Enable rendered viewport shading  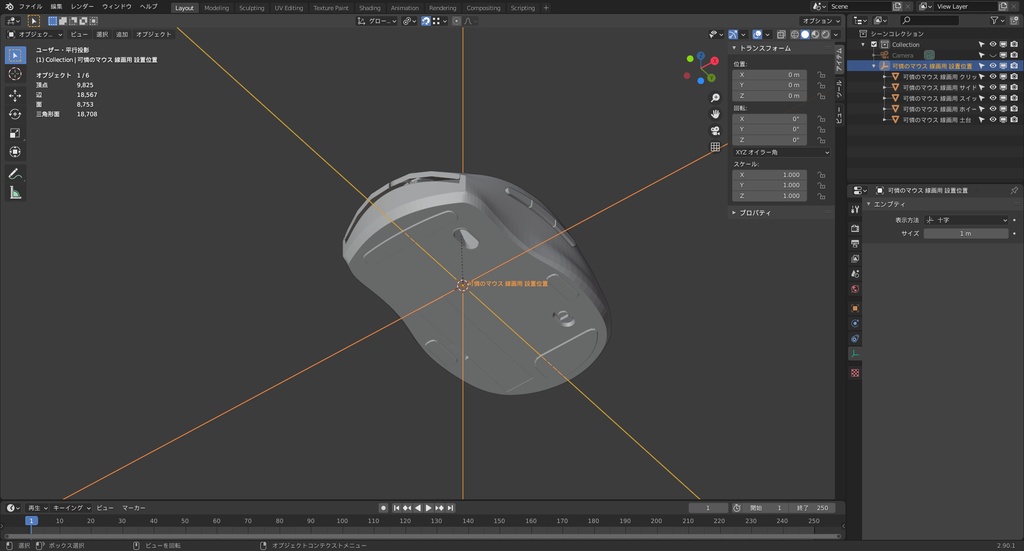click(x=825, y=35)
